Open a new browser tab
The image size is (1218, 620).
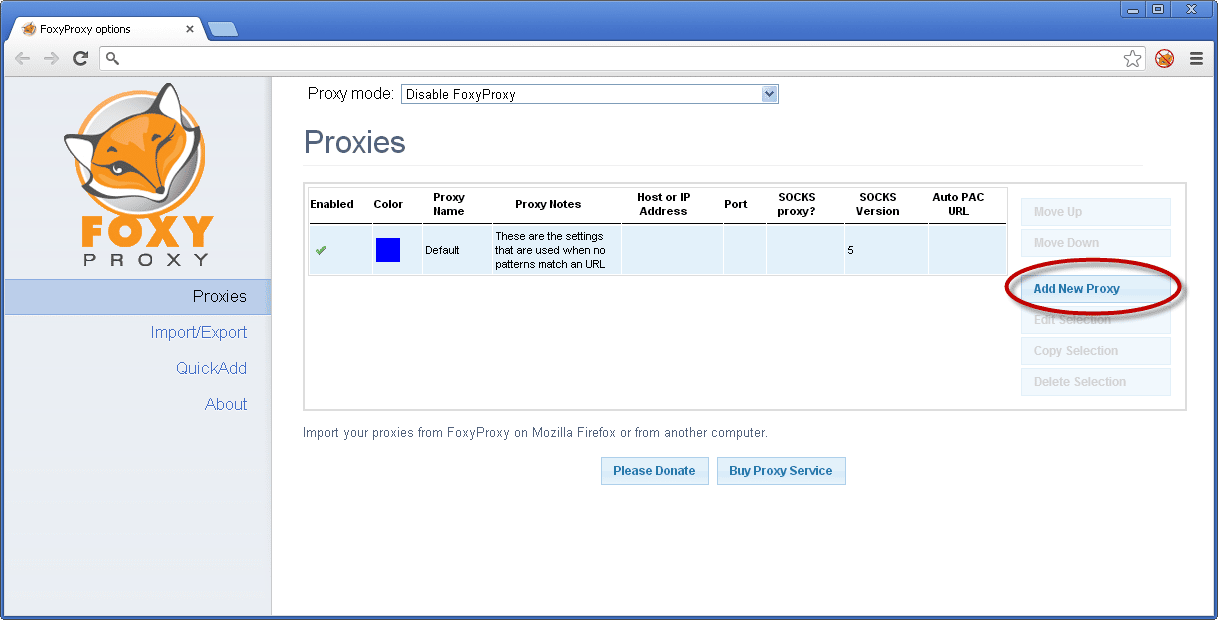pyautogui.click(x=222, y=29)
